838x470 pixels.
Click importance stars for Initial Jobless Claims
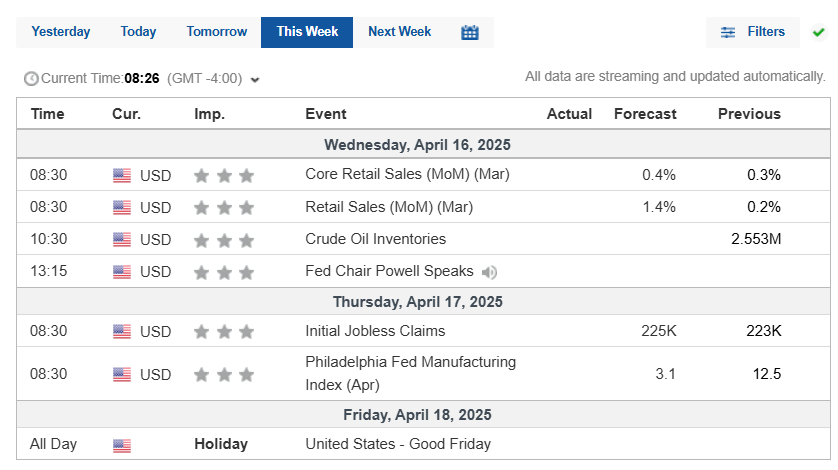[x=224, y=332]
